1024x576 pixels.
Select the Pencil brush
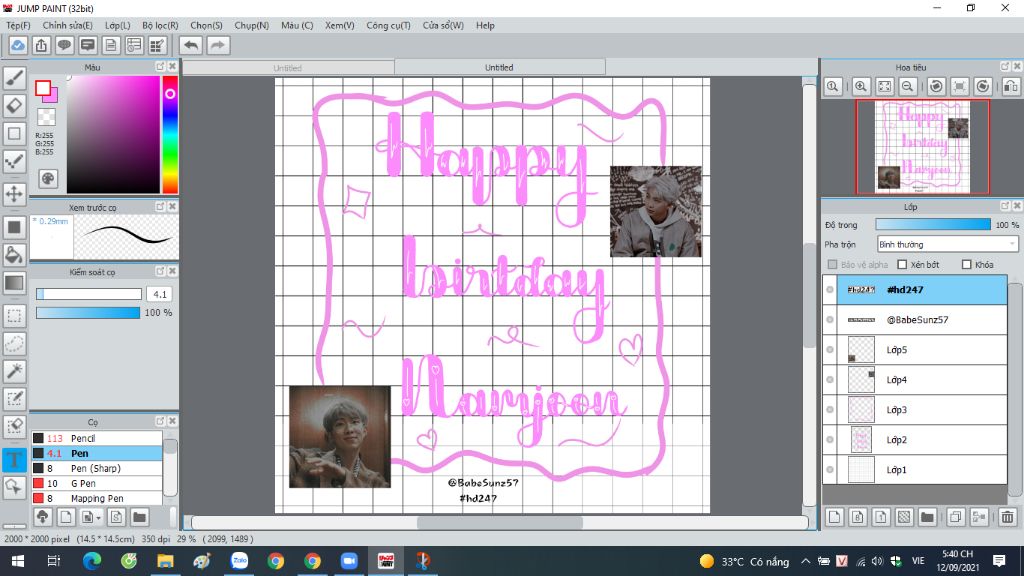97,438
